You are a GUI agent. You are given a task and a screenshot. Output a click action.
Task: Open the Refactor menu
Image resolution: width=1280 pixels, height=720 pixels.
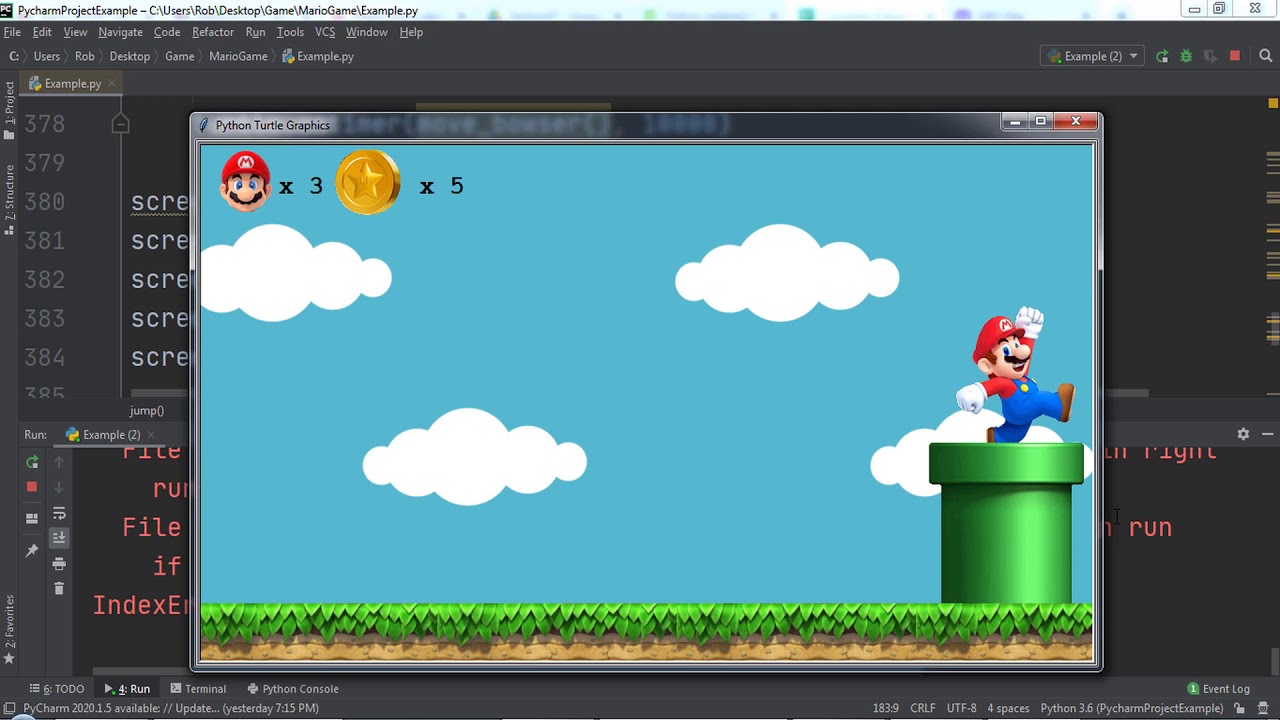(212, 32)
